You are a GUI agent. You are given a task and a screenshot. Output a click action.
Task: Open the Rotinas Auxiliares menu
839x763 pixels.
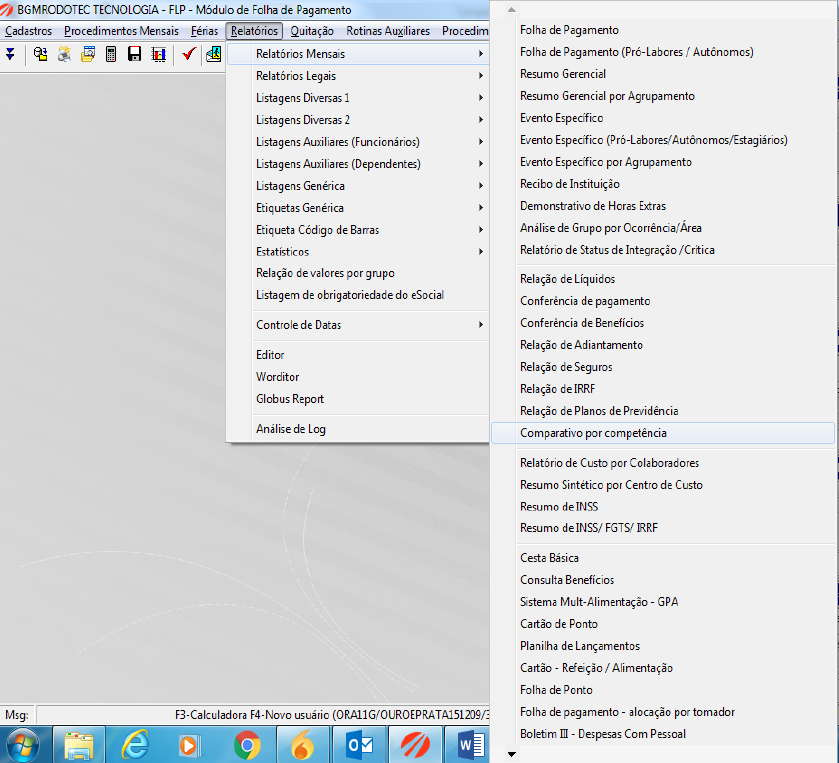pos(388,31)
